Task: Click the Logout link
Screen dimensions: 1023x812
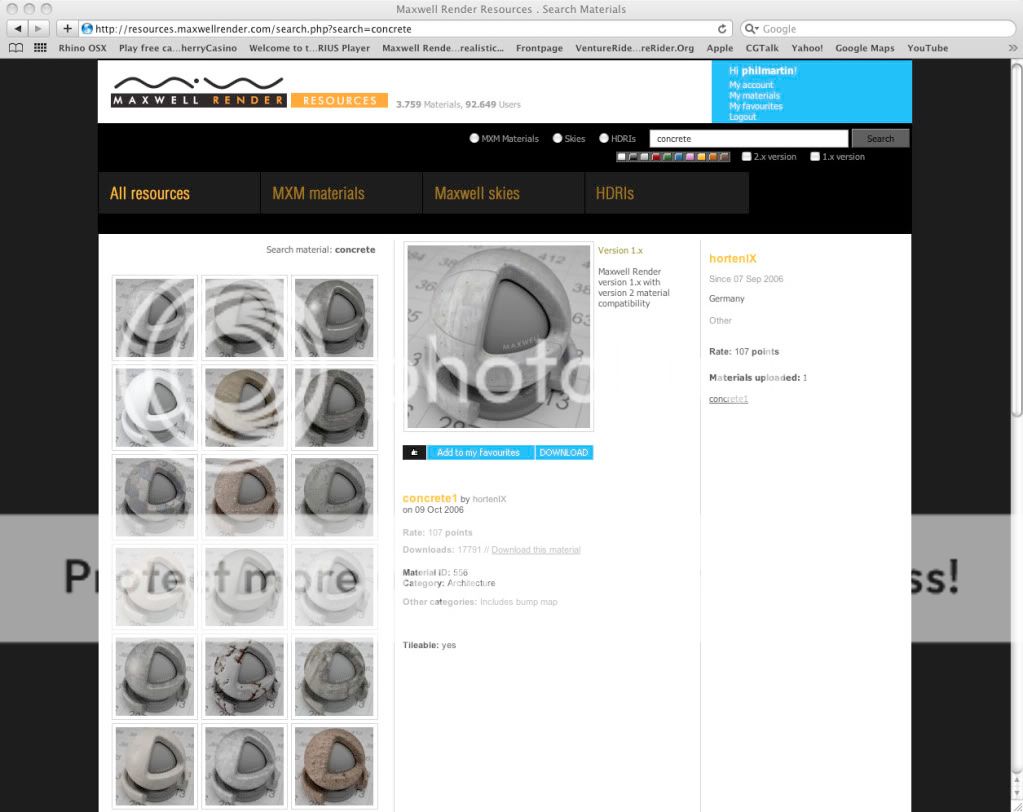Action: (x=742, y=117)
